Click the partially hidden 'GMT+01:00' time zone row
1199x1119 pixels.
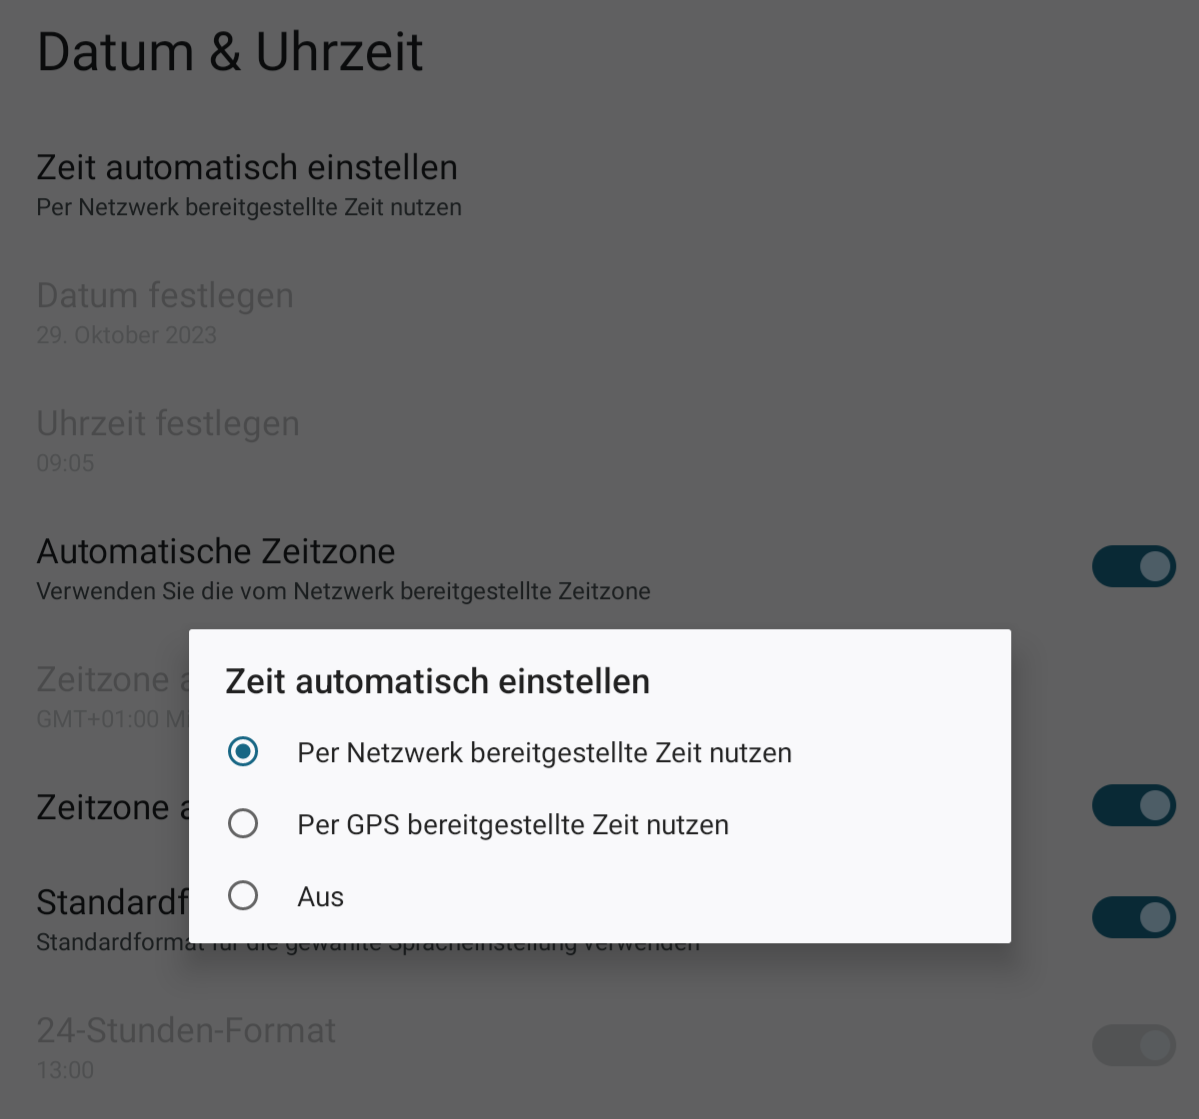(112, 698)
